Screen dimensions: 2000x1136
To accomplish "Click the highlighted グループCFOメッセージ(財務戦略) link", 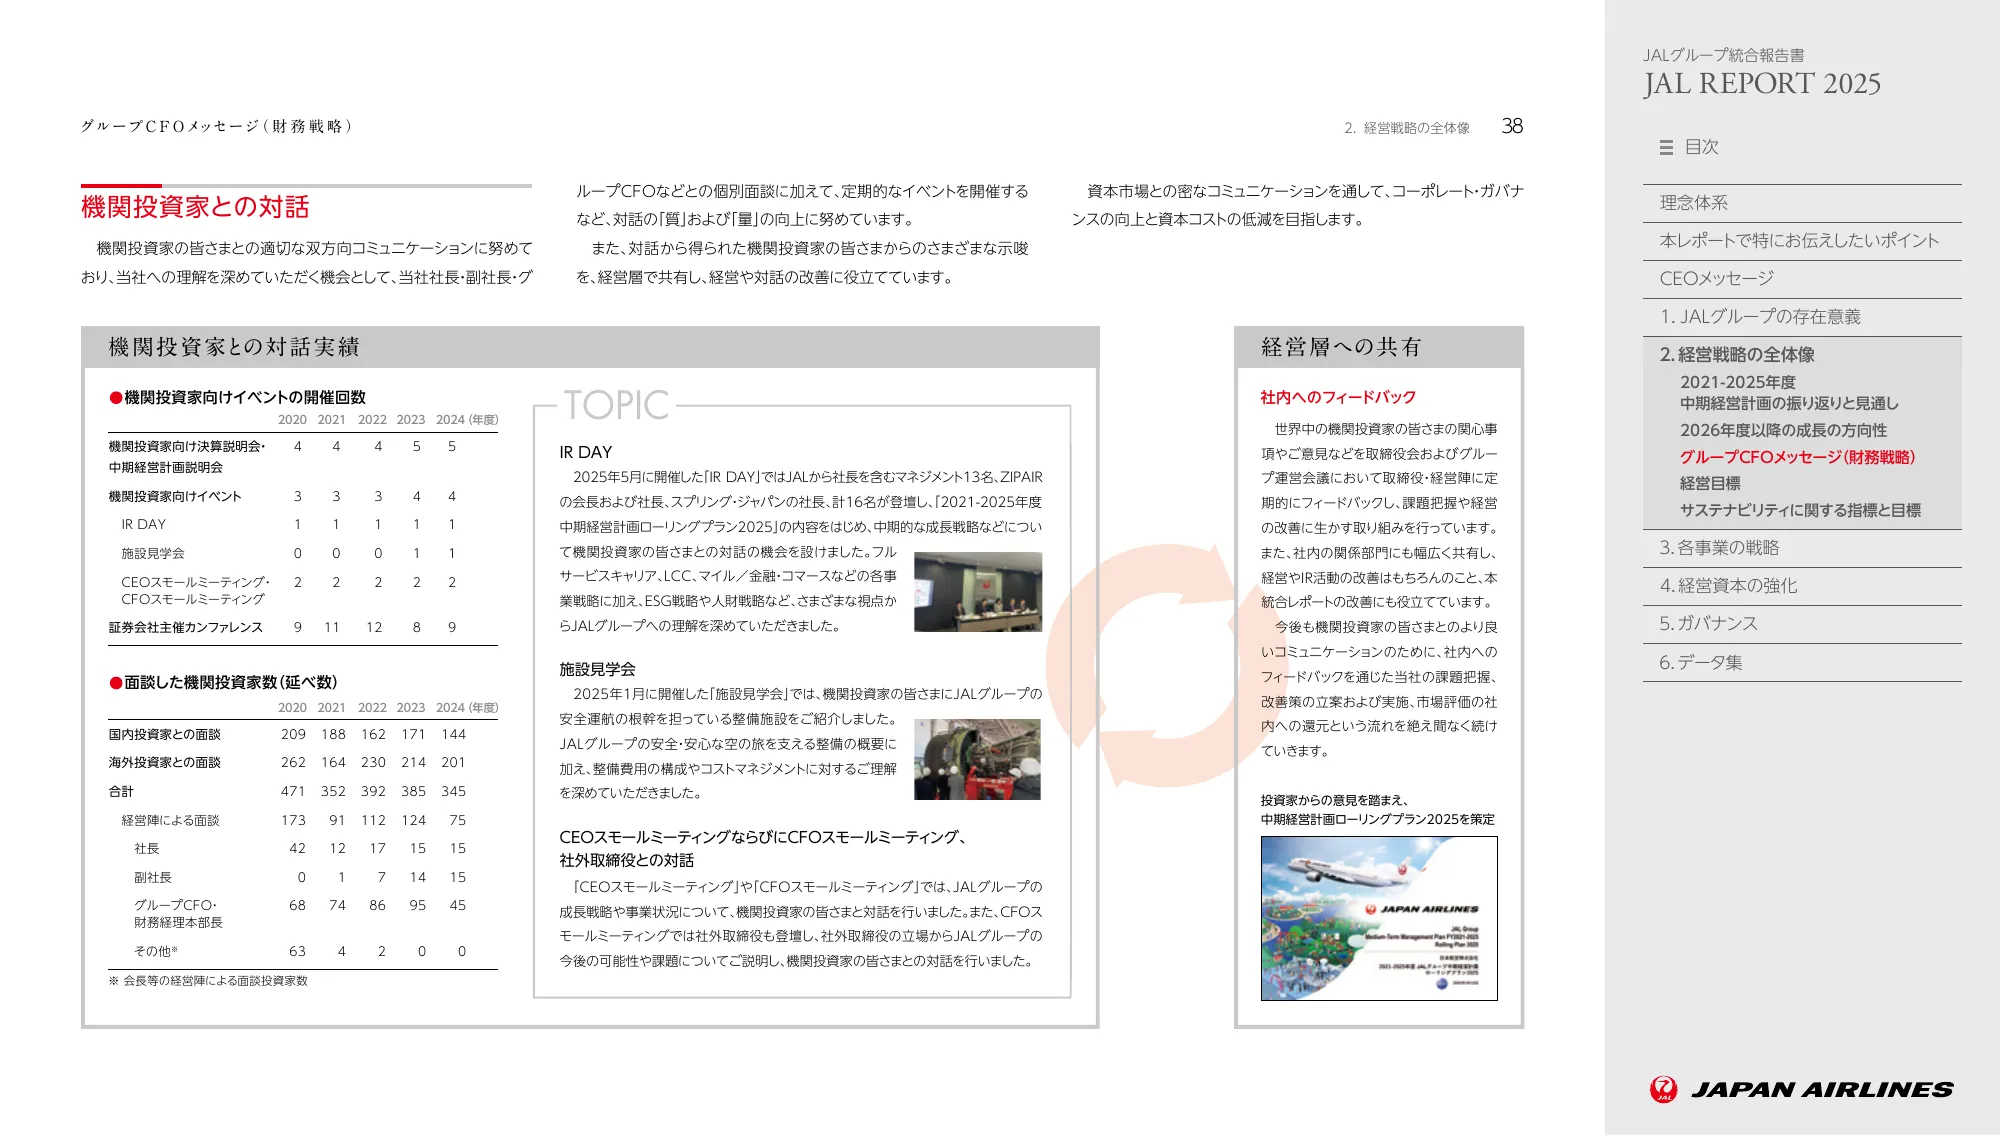I will (1797, 457).
